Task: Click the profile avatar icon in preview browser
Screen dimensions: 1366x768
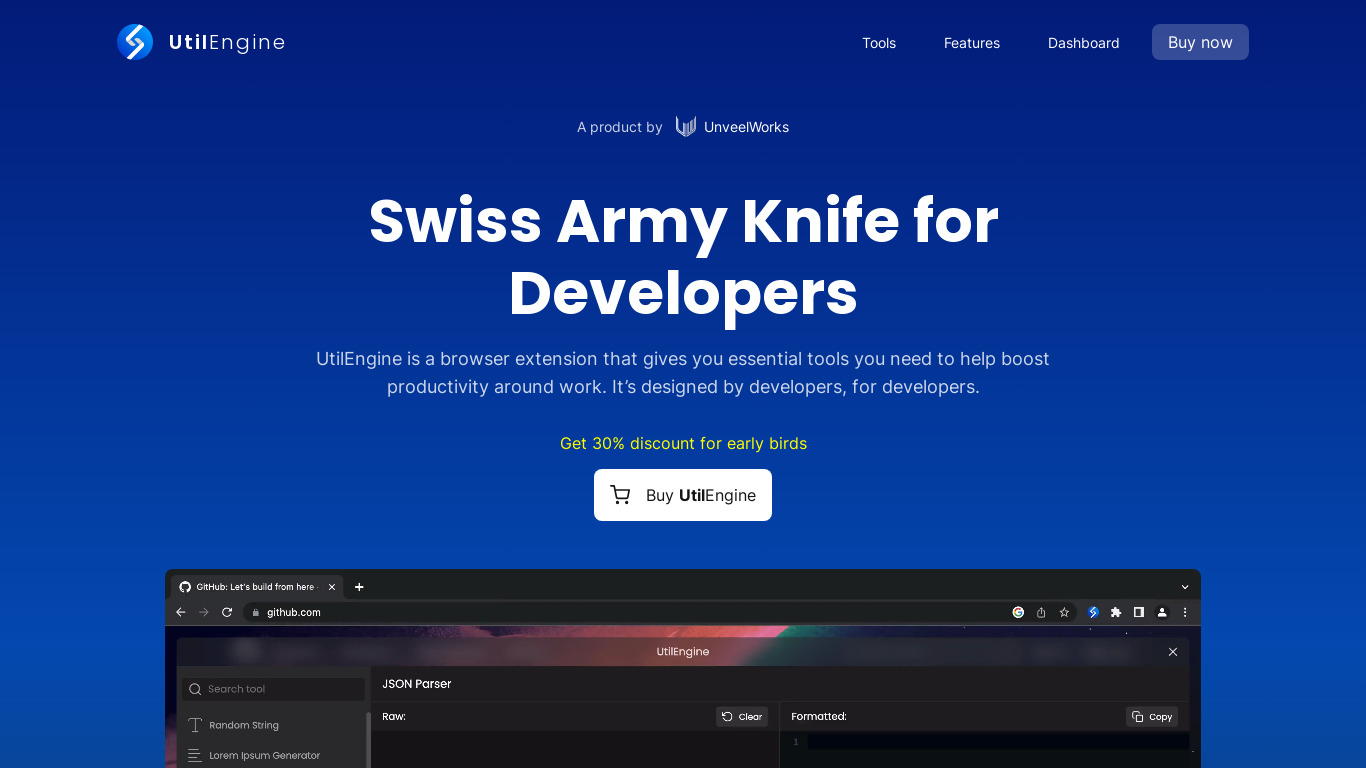Action: point(1162,612)
